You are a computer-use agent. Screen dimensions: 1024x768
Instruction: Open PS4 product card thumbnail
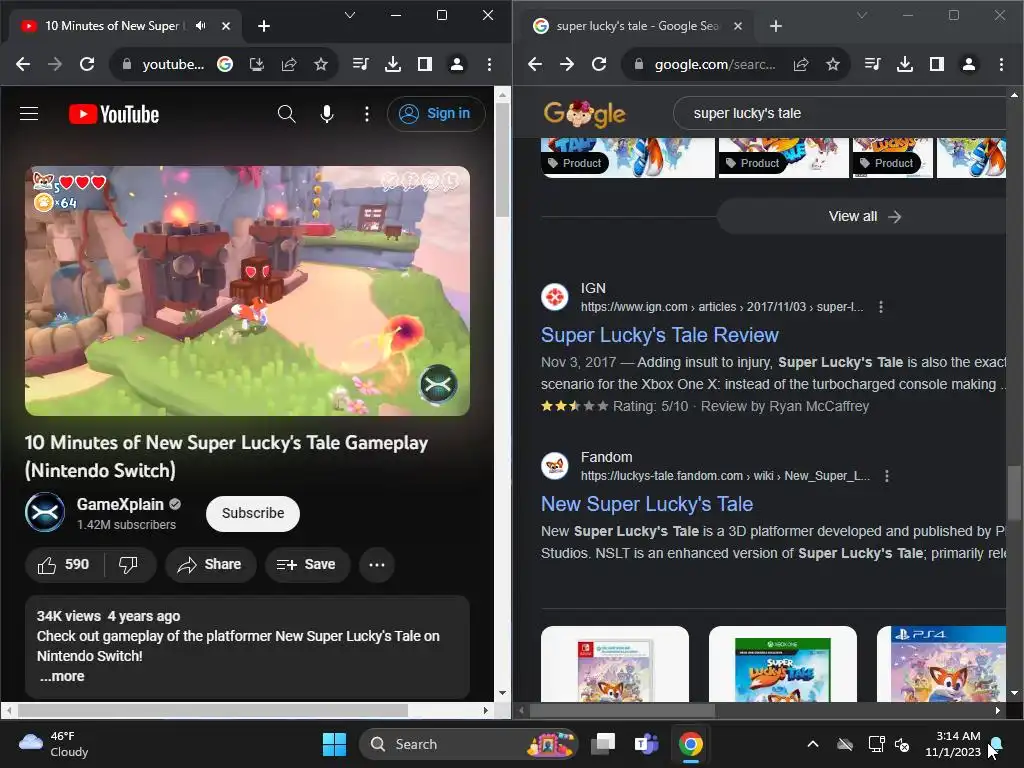click(944, 664)
